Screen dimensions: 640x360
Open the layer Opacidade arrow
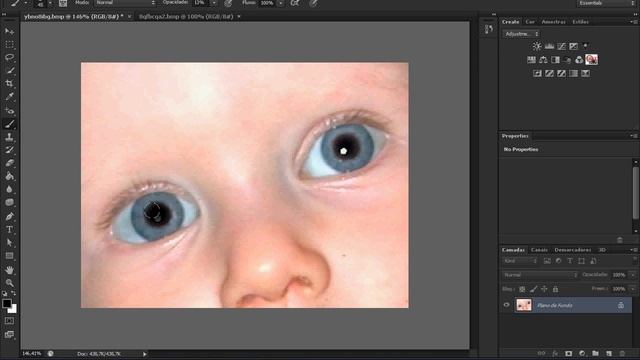[x=633, y=275]
